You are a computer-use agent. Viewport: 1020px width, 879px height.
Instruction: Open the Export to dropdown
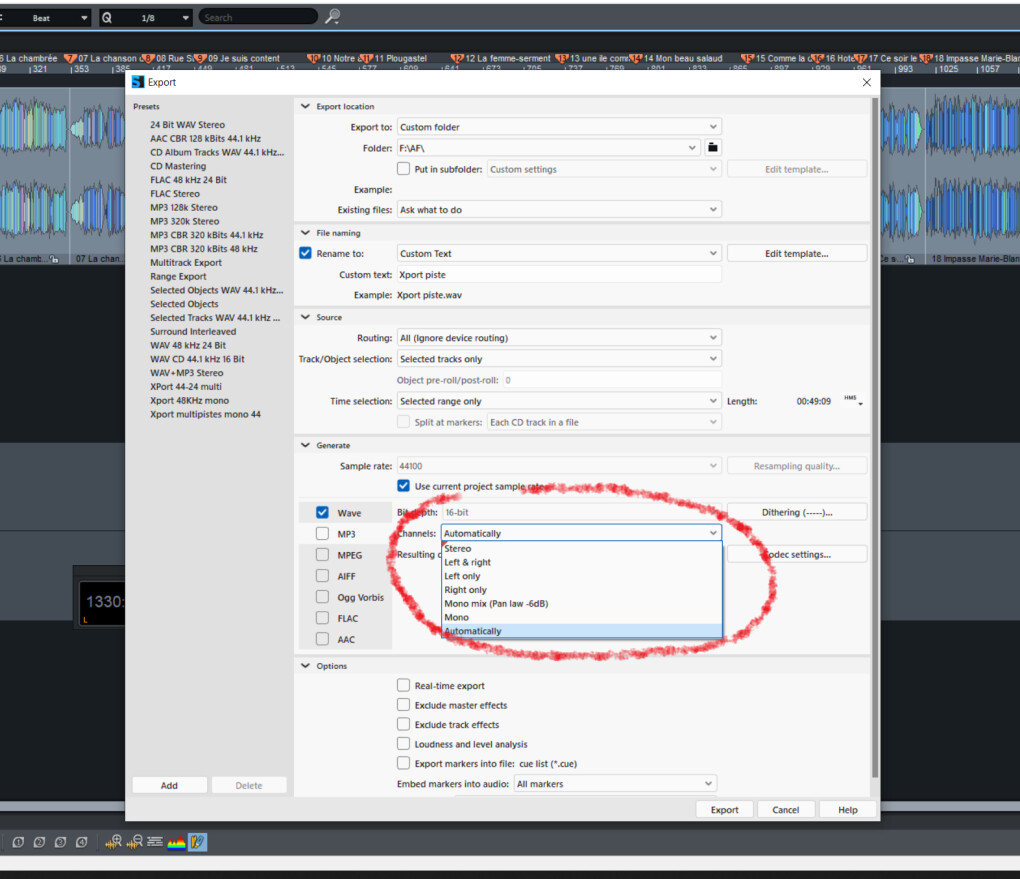click(x=559, y=127)
